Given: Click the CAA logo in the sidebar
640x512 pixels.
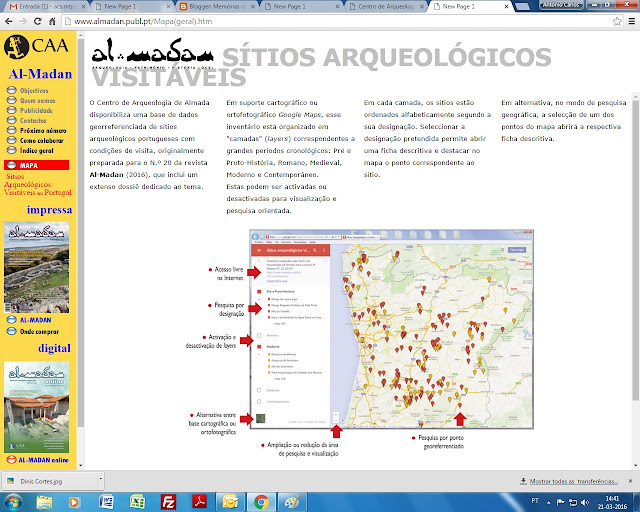Looking at the screenshot, I should point(36,46).
